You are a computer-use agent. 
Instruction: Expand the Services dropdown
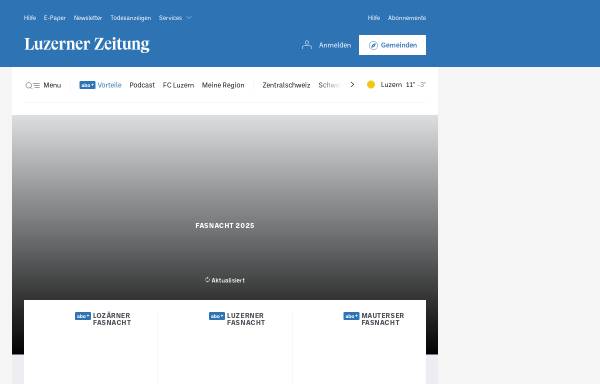tap(175, 18)
